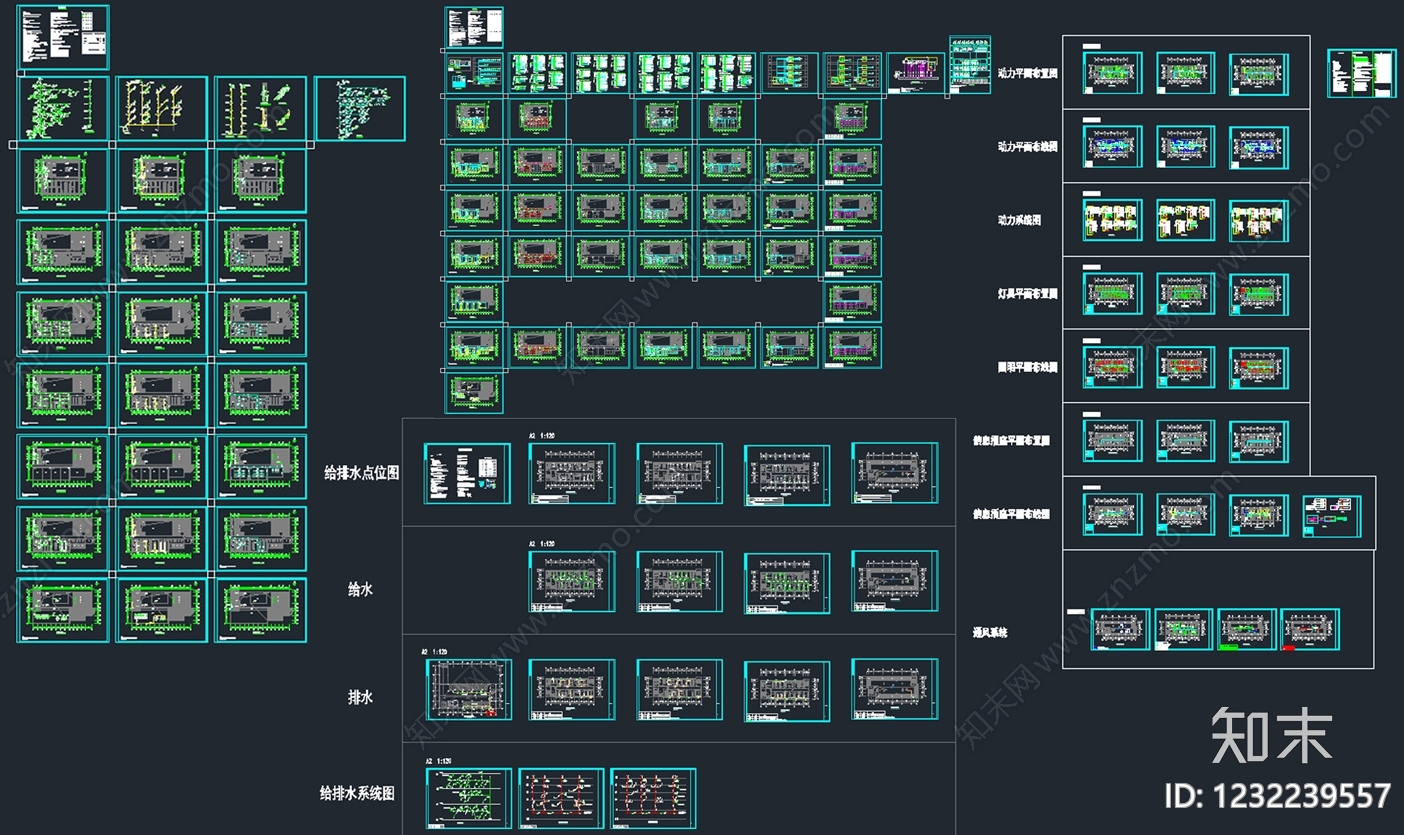Image resolution: width=1404 pixels, height=835 pixels.
Task: Click the 给排水点位图 row label
Action: point(361,472)
